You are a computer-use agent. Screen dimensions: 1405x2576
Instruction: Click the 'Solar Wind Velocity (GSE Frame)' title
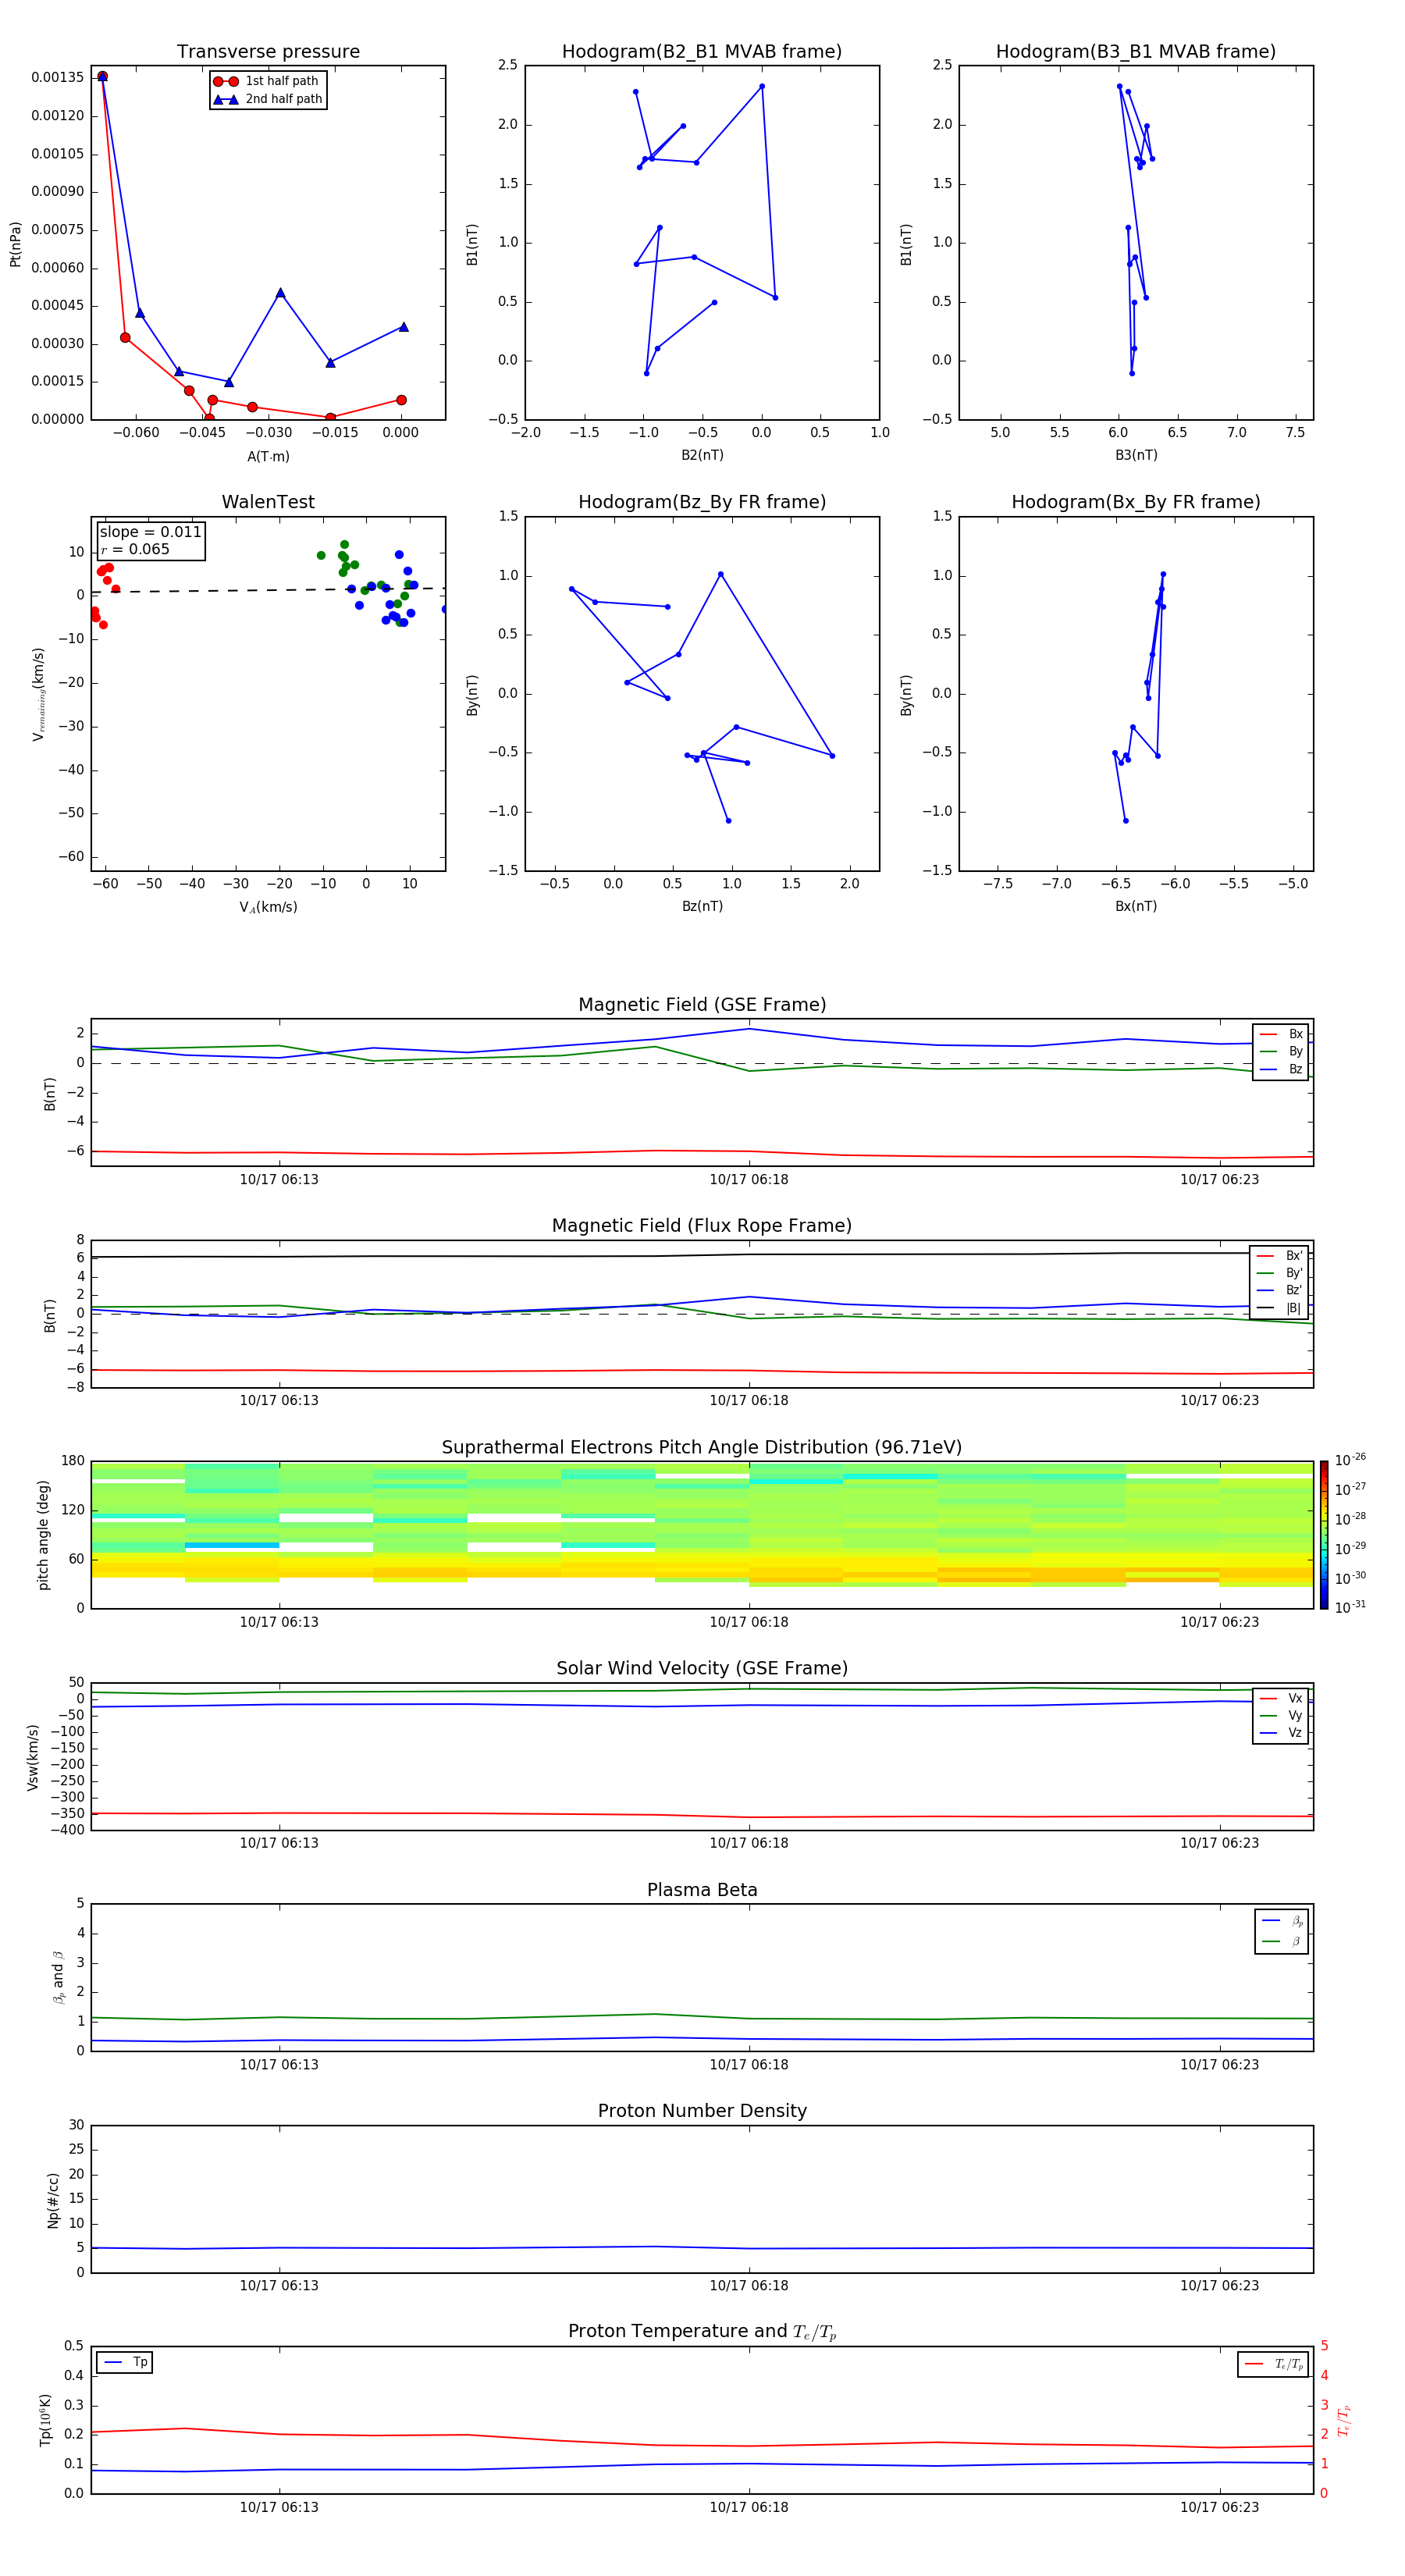[702, 1668]
